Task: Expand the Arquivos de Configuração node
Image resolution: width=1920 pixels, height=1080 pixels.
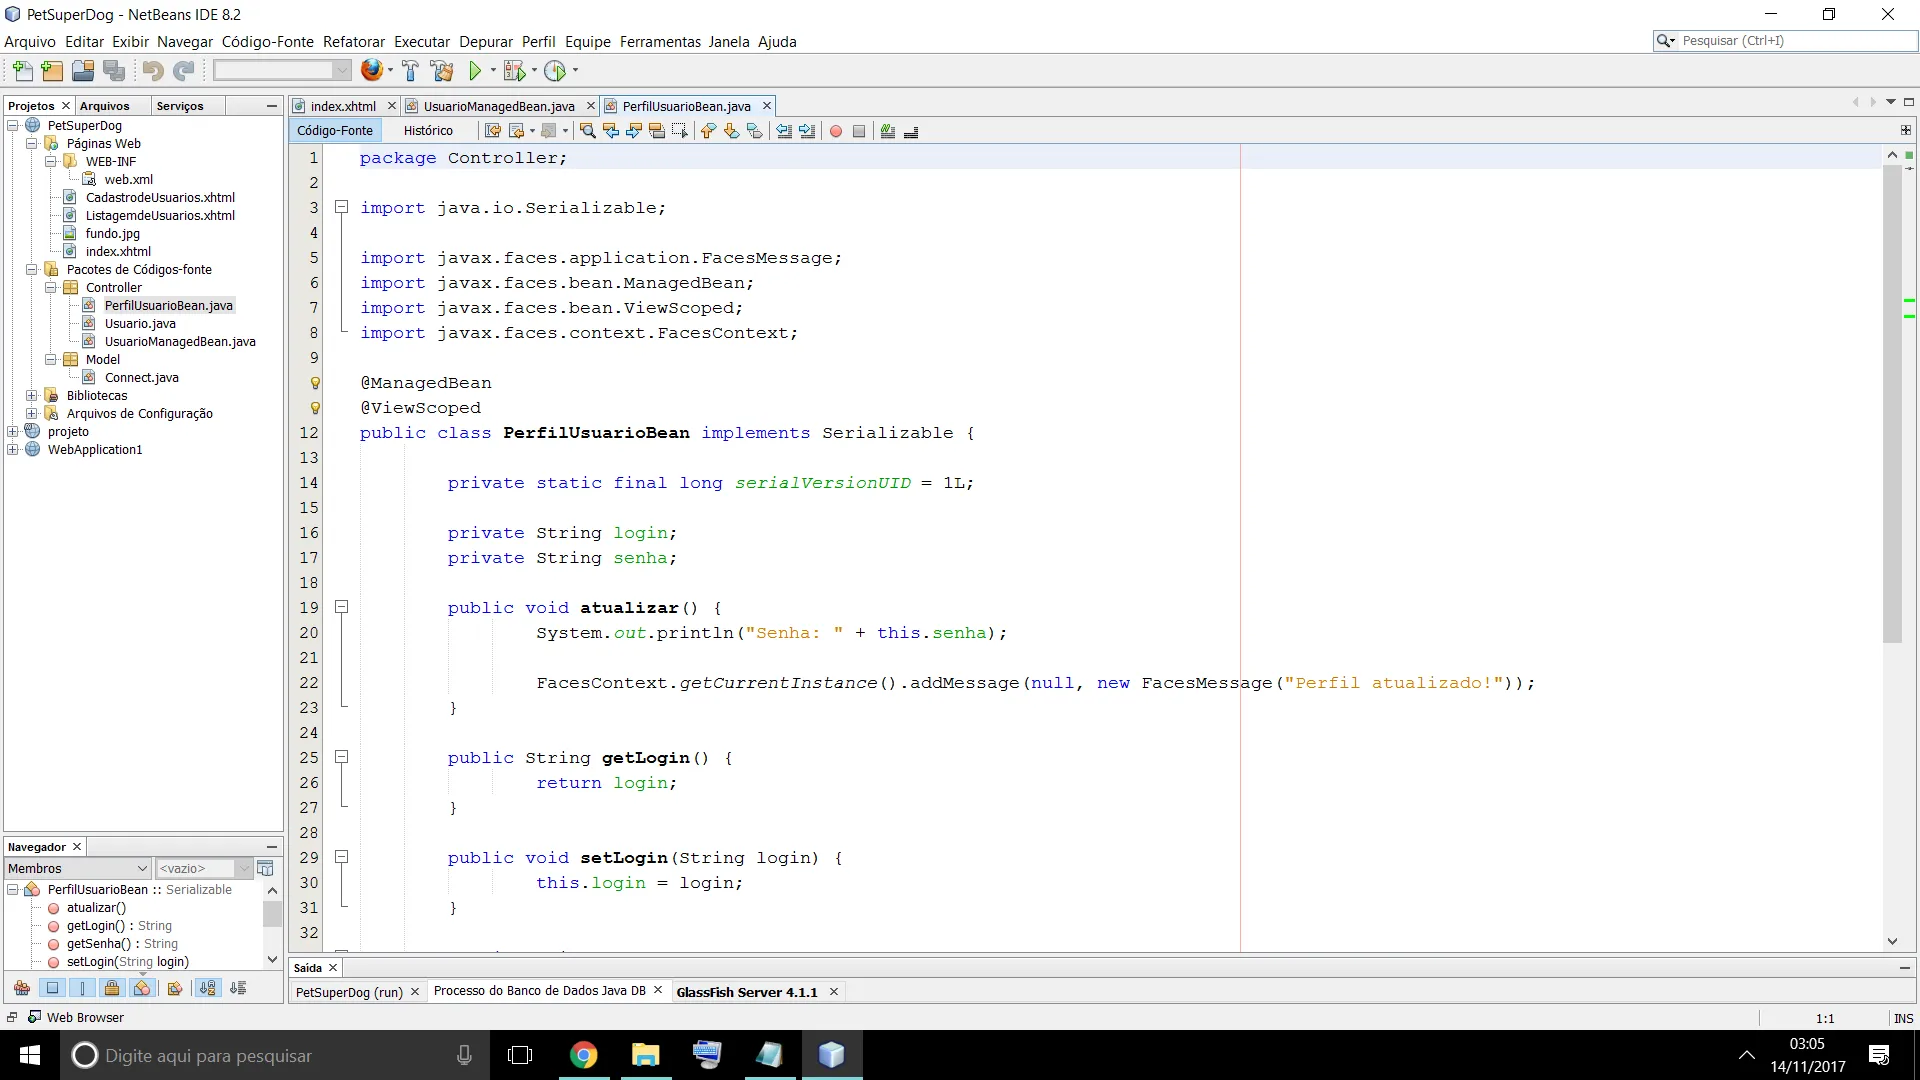Action: pyautogui.click(x=32, y=414)
